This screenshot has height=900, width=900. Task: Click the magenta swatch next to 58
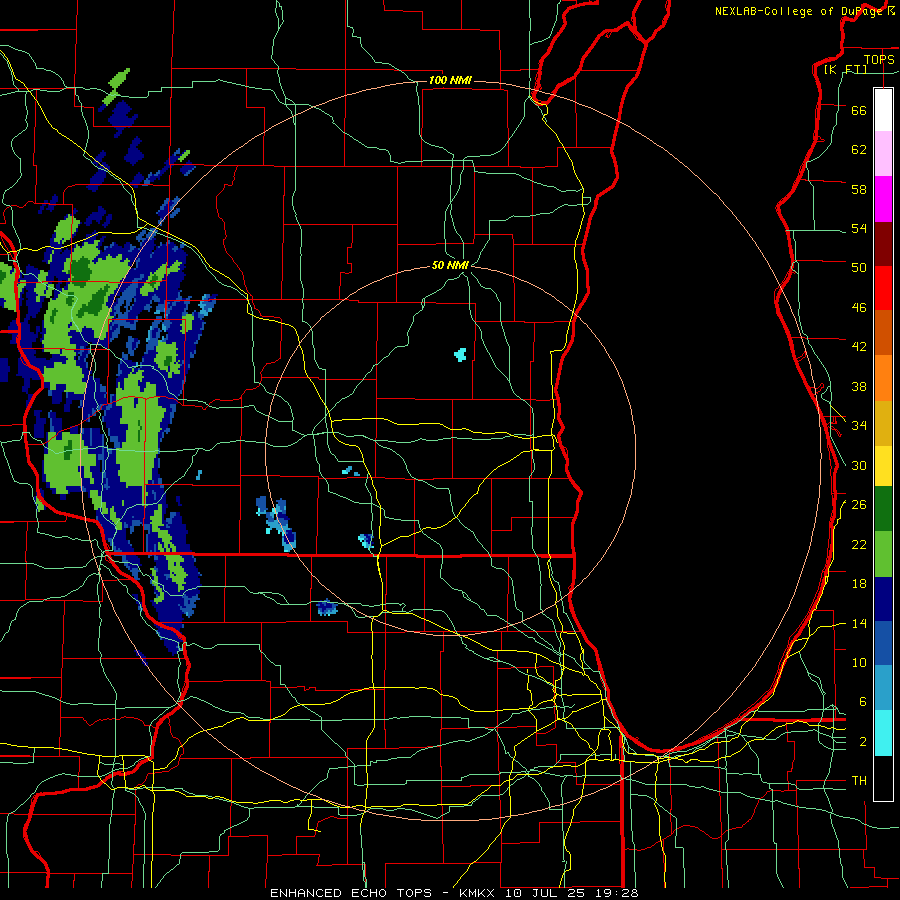click(883, 199)
